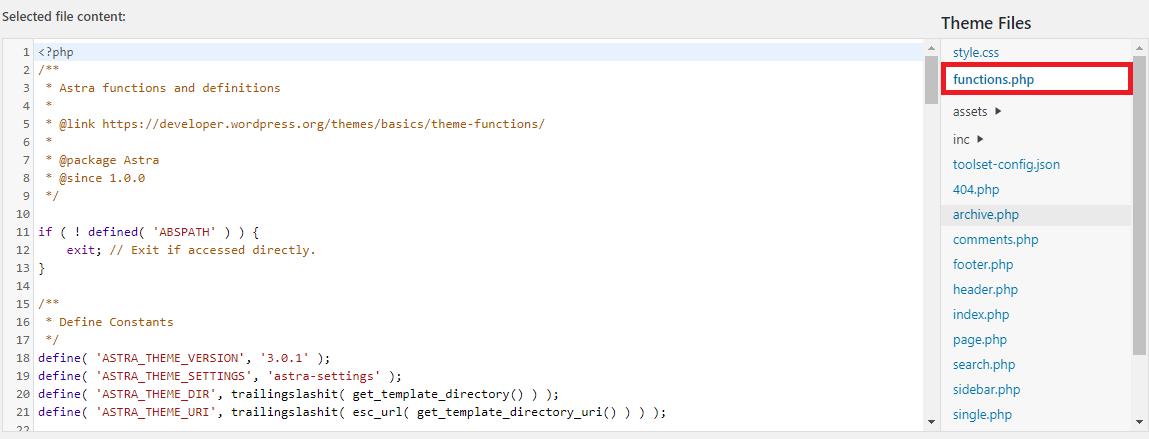Open 404.php theme file
The height and width of the screenshot is (439, 1149).
(x=976, y=190)
